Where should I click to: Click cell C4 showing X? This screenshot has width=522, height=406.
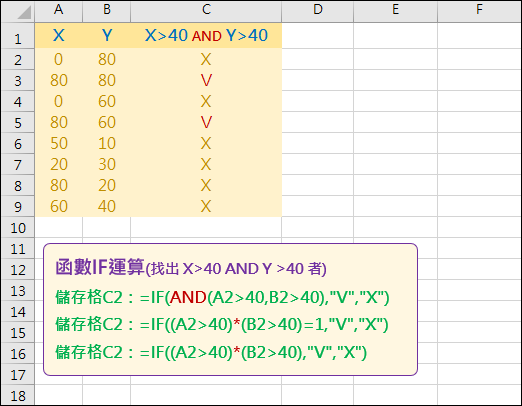(x=206, y=101)
